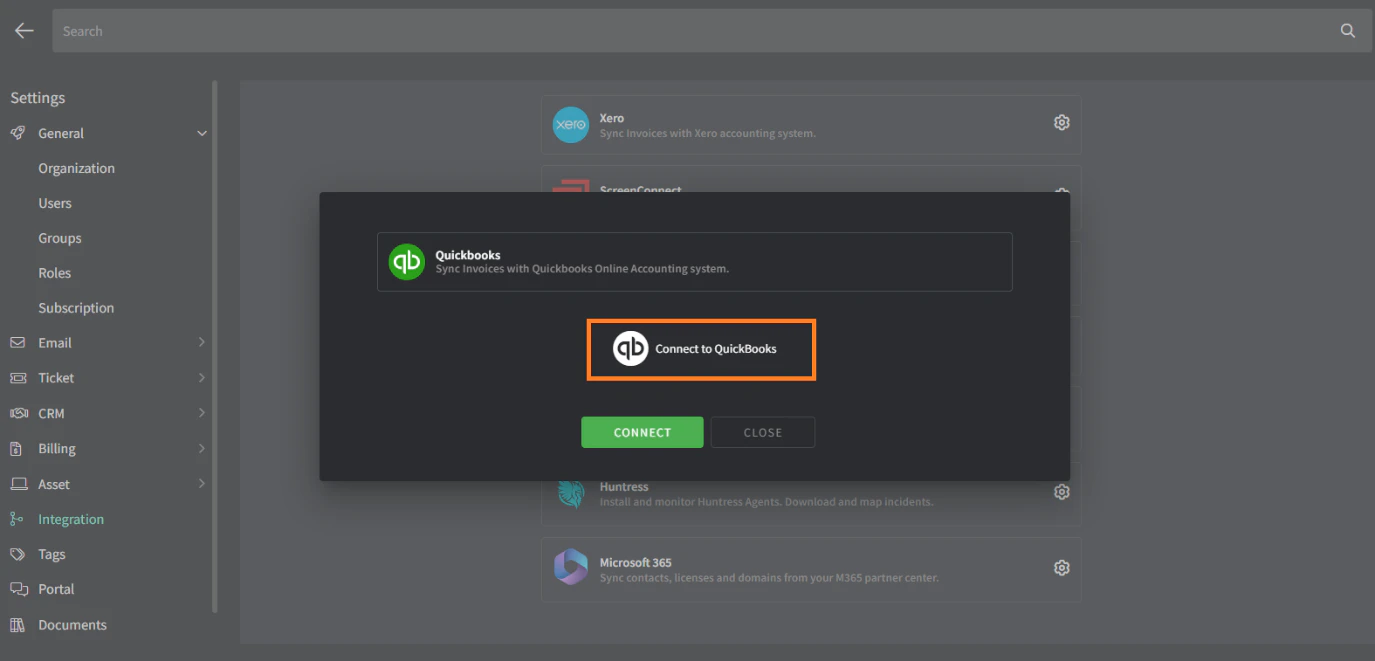The image size is (1375, 661).
Task: Click the Xero logo icon
Action: pyautogui.click(x=571, y=125)
